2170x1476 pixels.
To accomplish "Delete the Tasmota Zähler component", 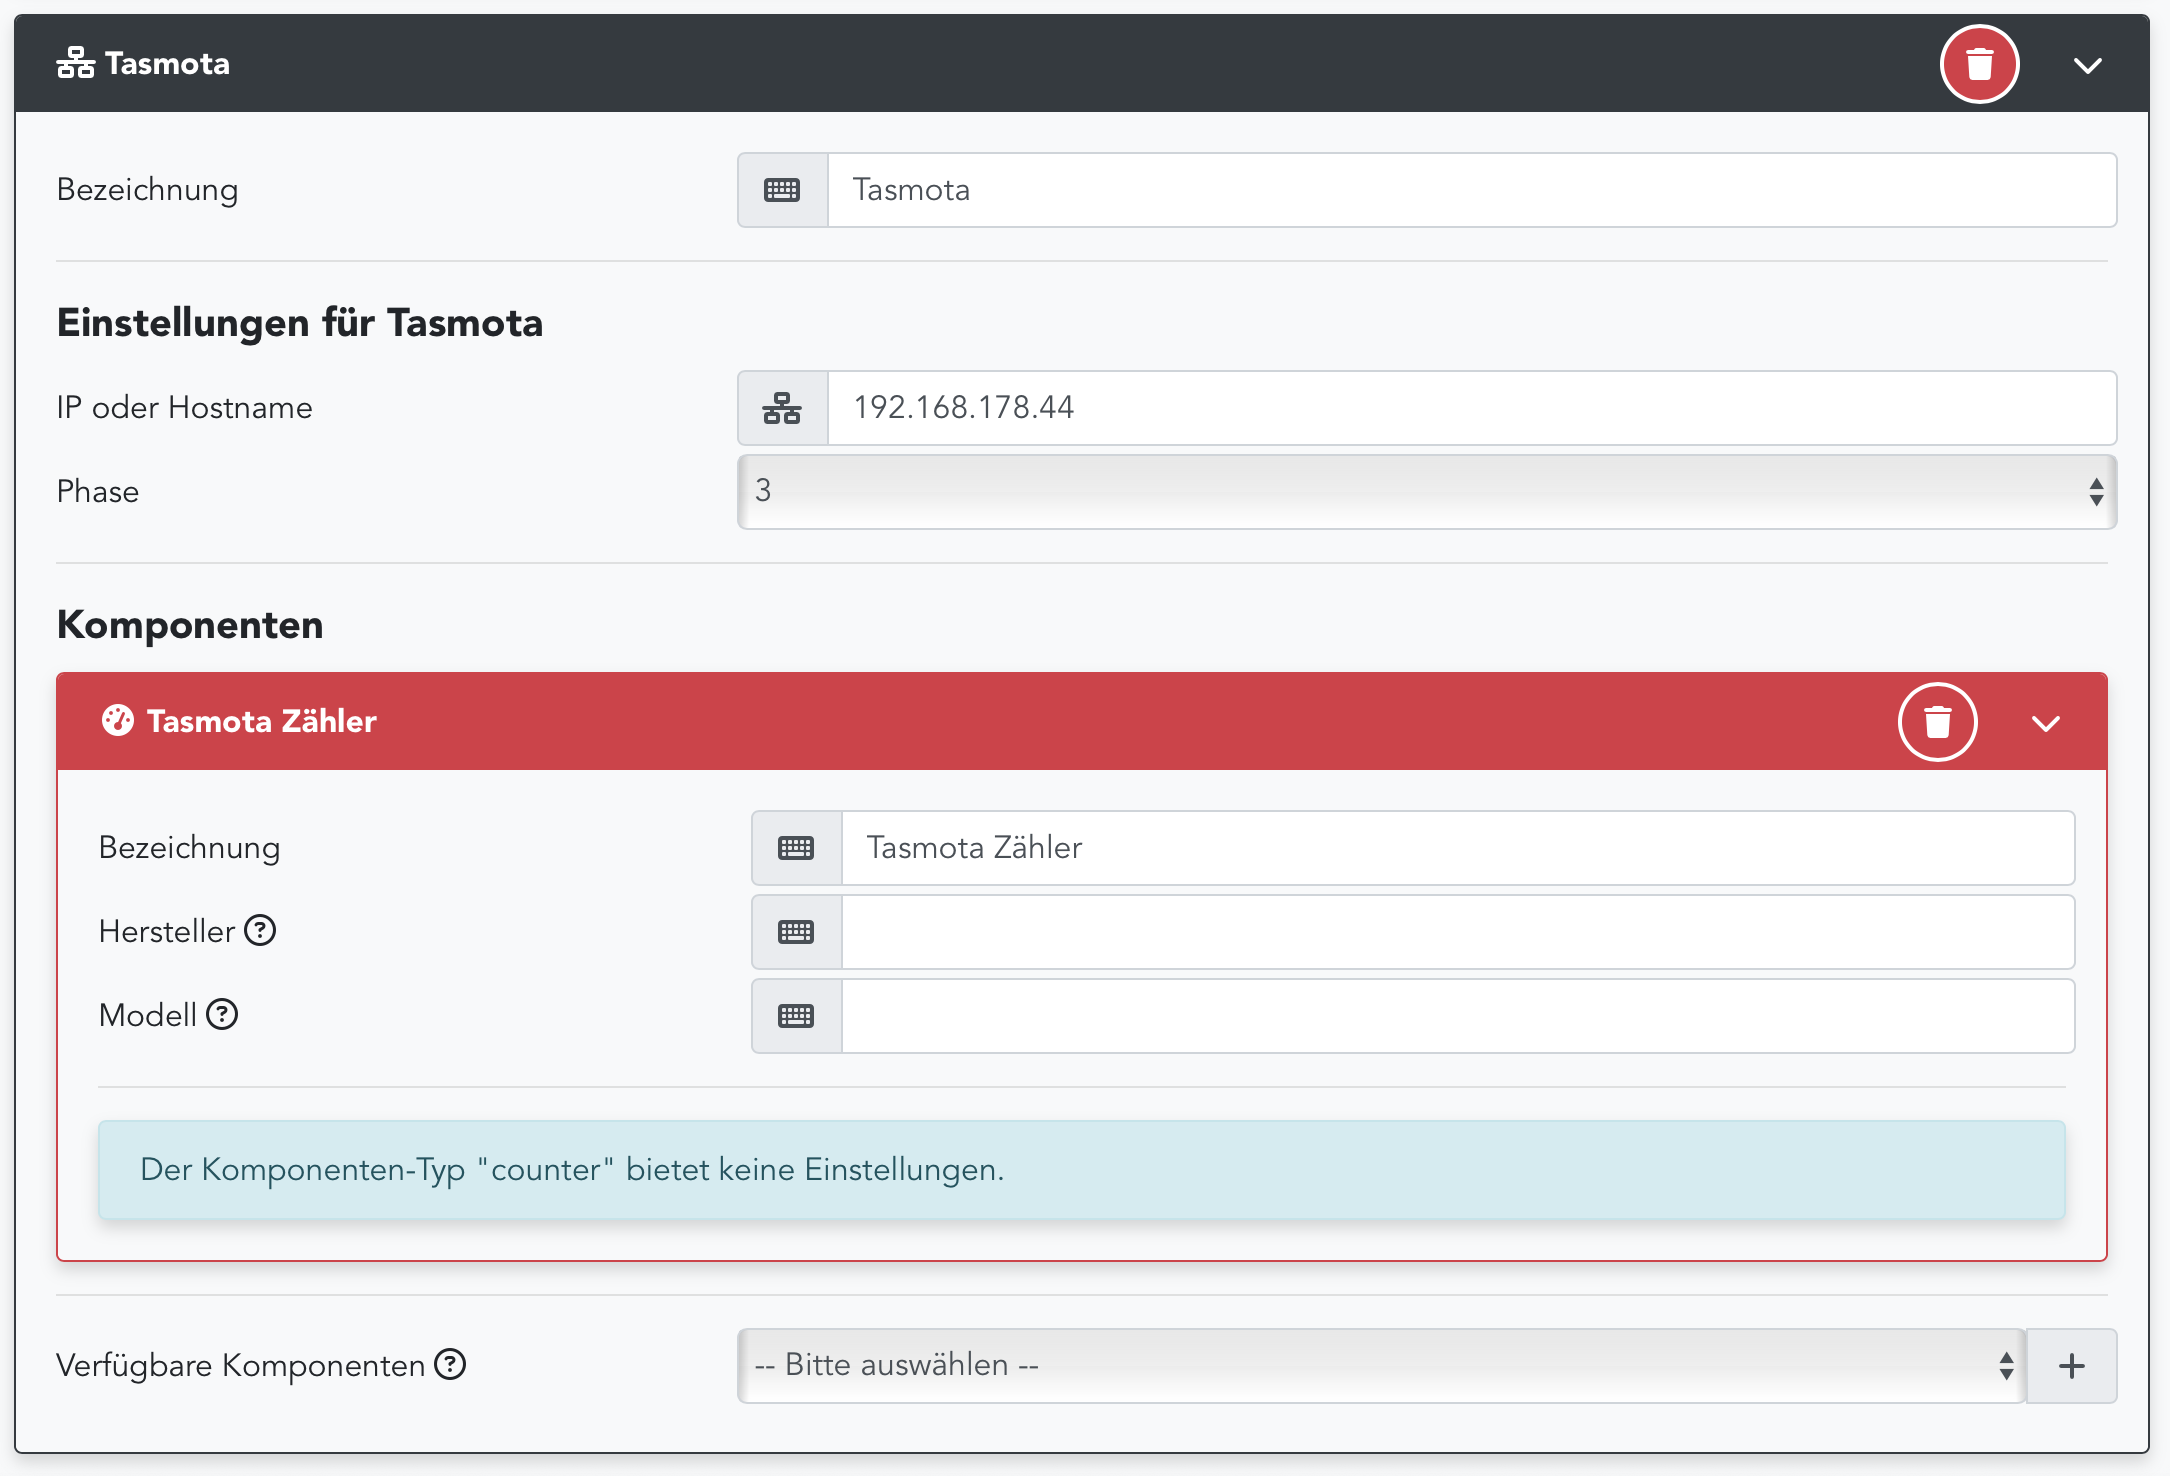I will click(x=1937, y=722).
